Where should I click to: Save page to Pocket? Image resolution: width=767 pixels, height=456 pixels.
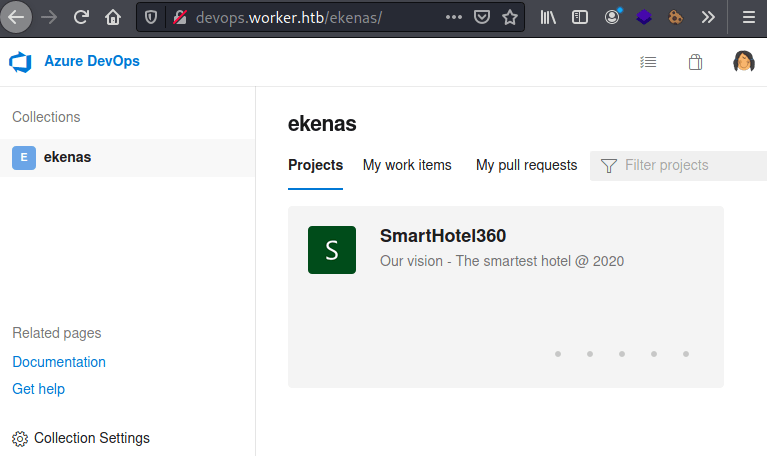pos(482,18)
